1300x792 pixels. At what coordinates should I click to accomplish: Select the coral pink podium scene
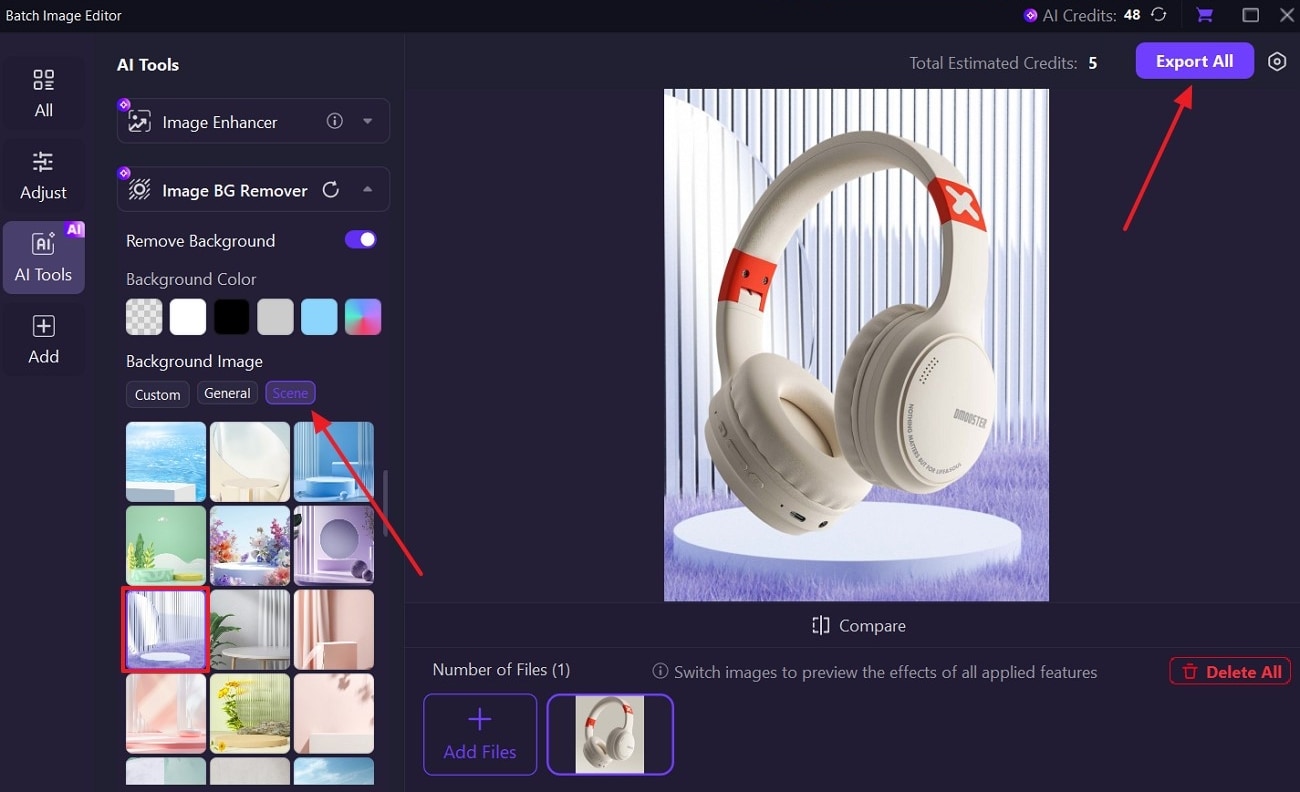click(x=166, y=713)
